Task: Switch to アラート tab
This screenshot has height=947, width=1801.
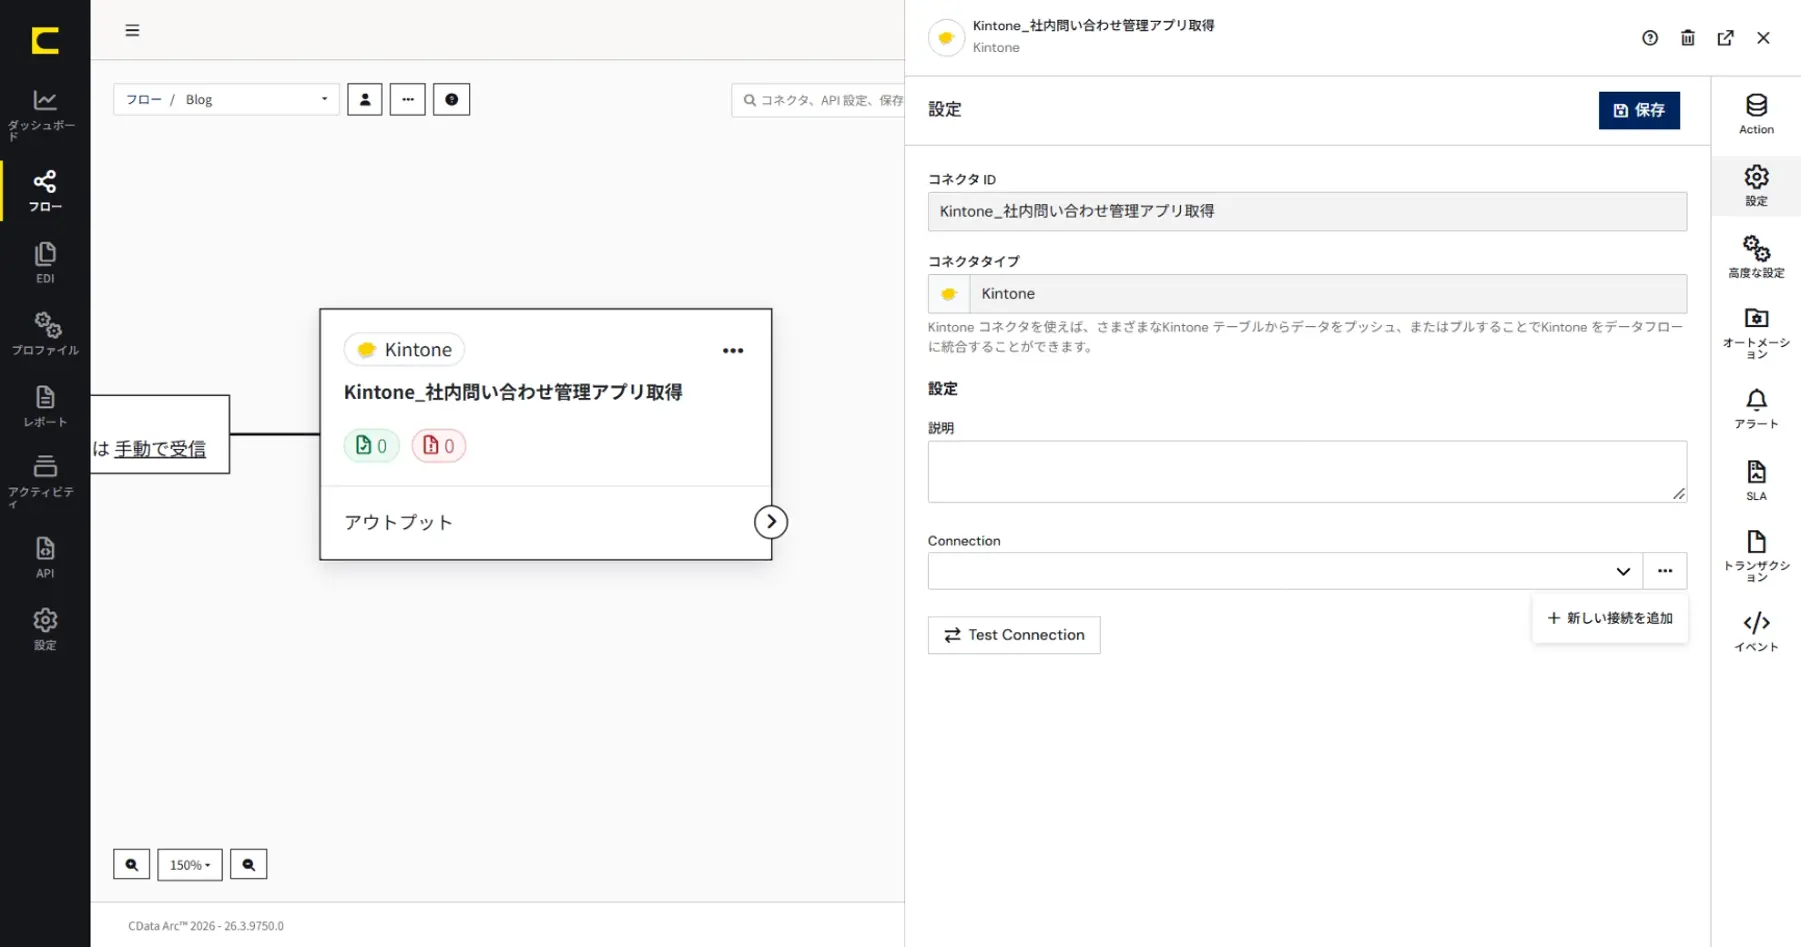Action: click(x=1756, y=409)
